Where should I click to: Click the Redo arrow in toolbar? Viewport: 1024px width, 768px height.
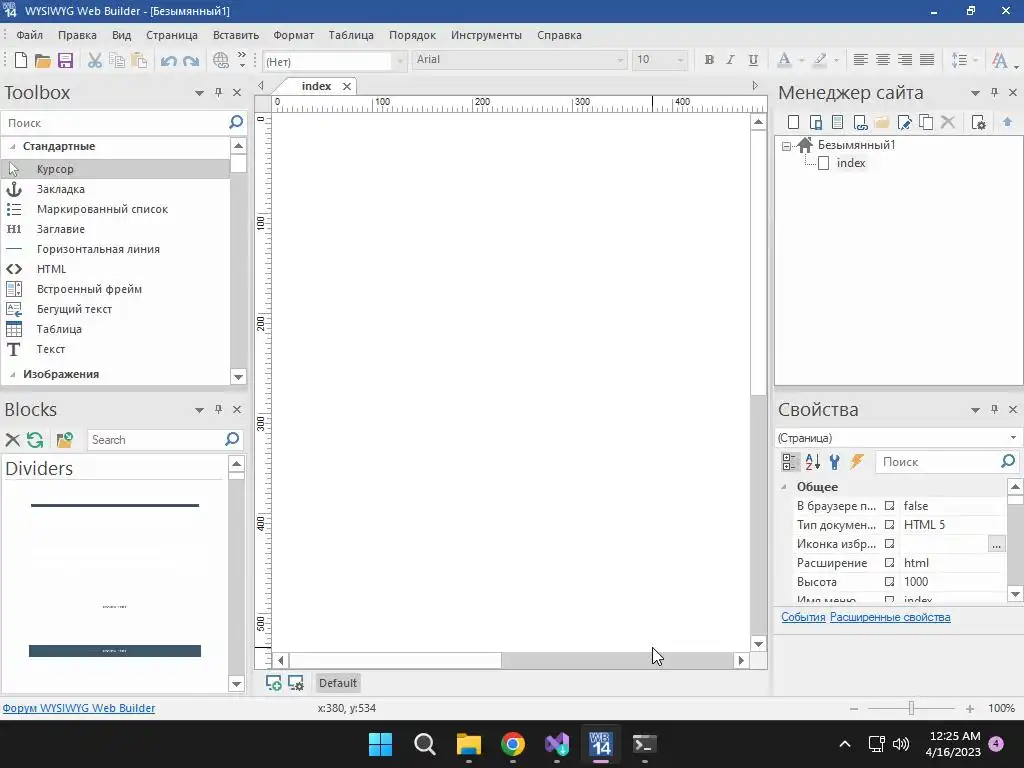pos(191,61)
